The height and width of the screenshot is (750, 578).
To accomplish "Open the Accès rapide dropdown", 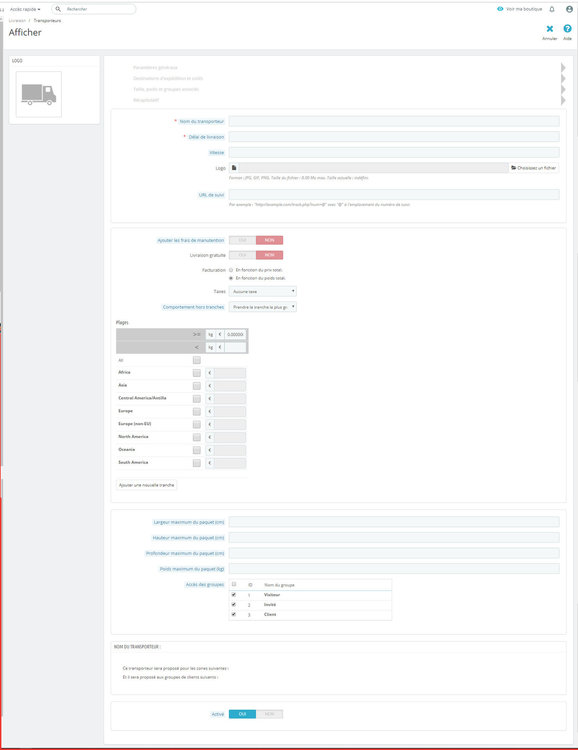I will (x=25, y=9).
